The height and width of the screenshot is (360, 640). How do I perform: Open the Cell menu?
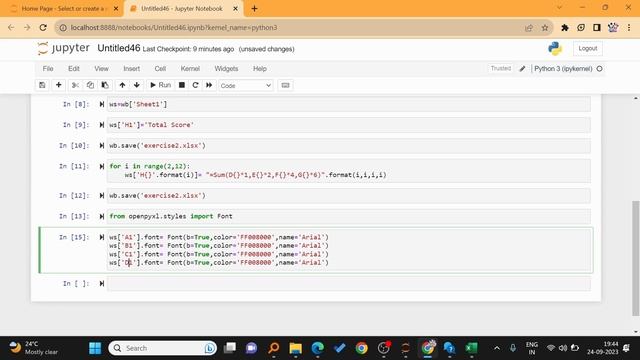(160, 69)
